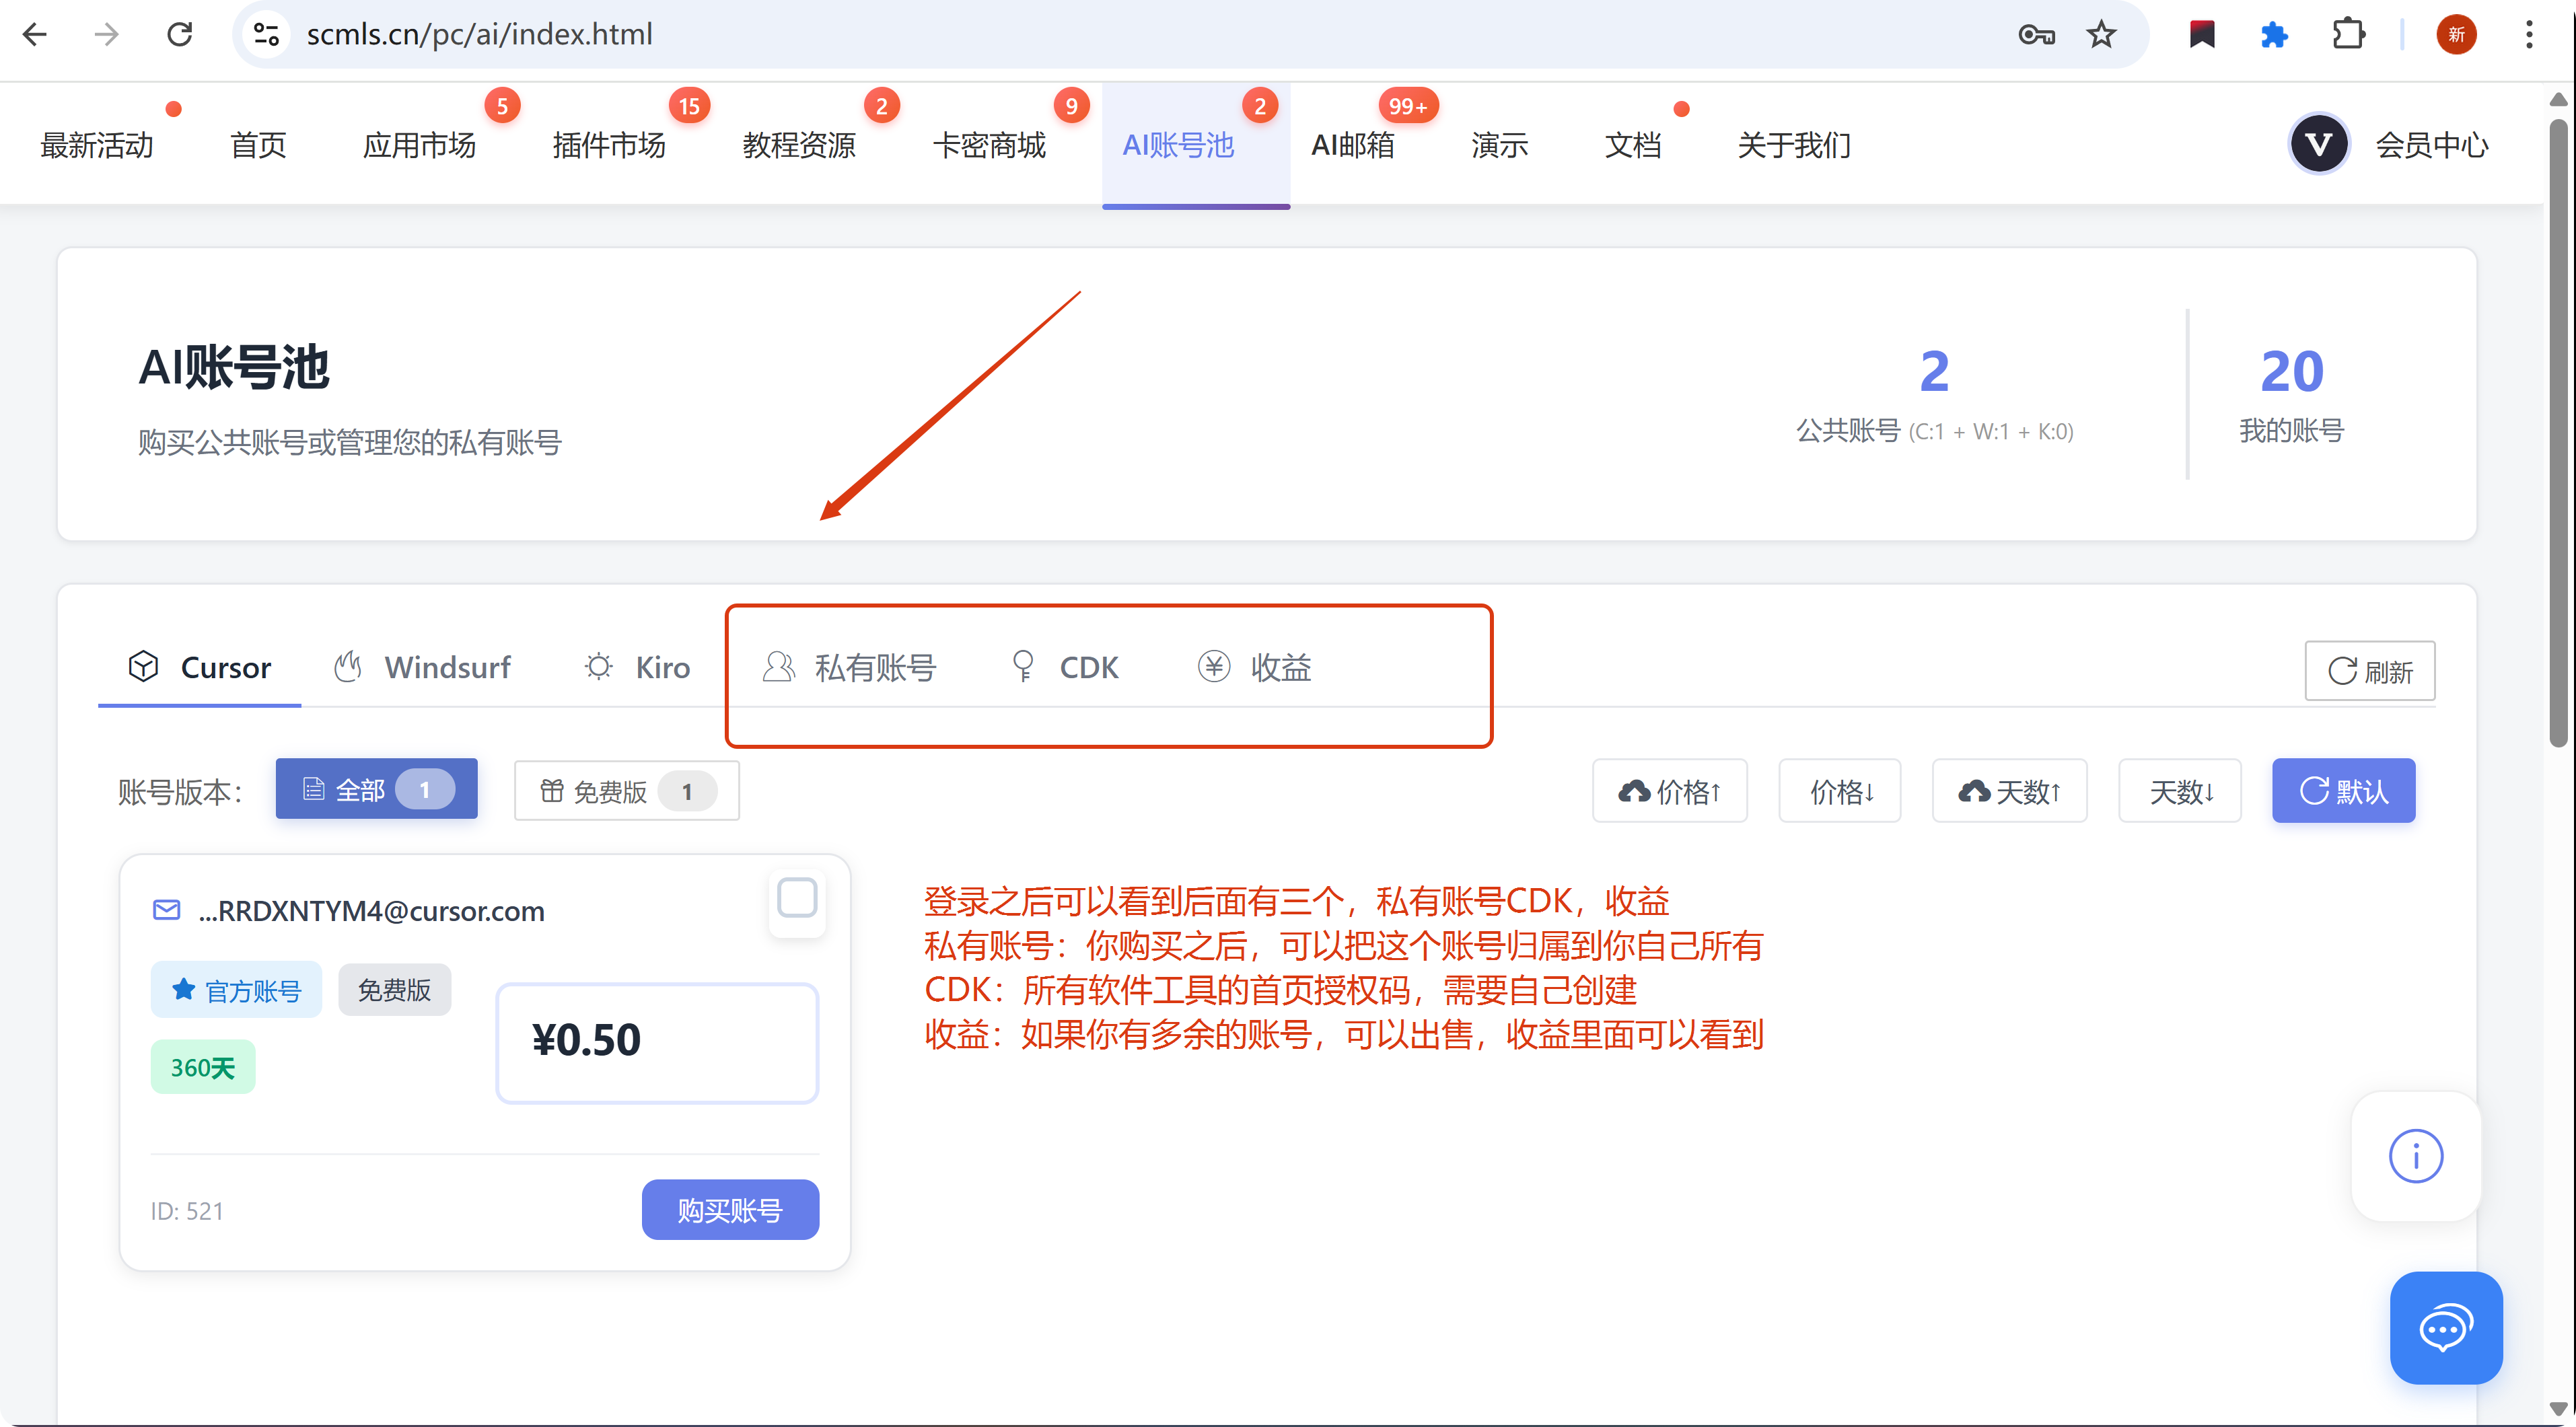The height and width of the screenshot is (1427, 2576).
Task: Click the ¥0.50 price box
Action: 657,1042
